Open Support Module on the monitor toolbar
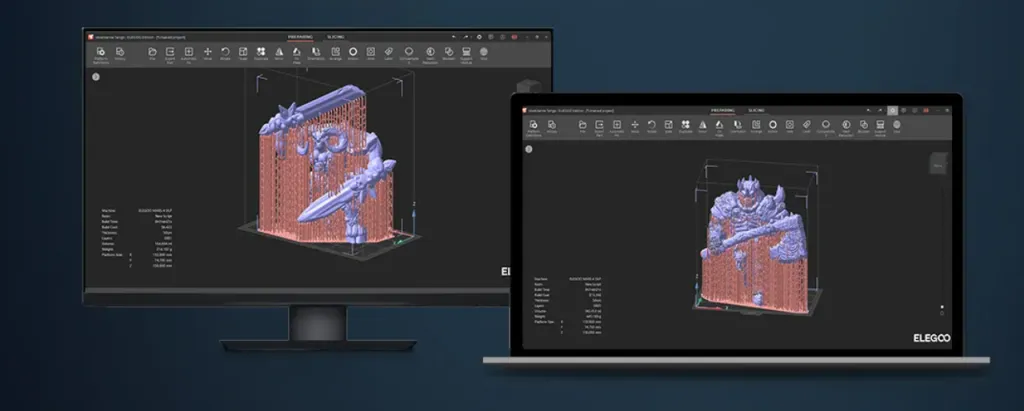 465,53
